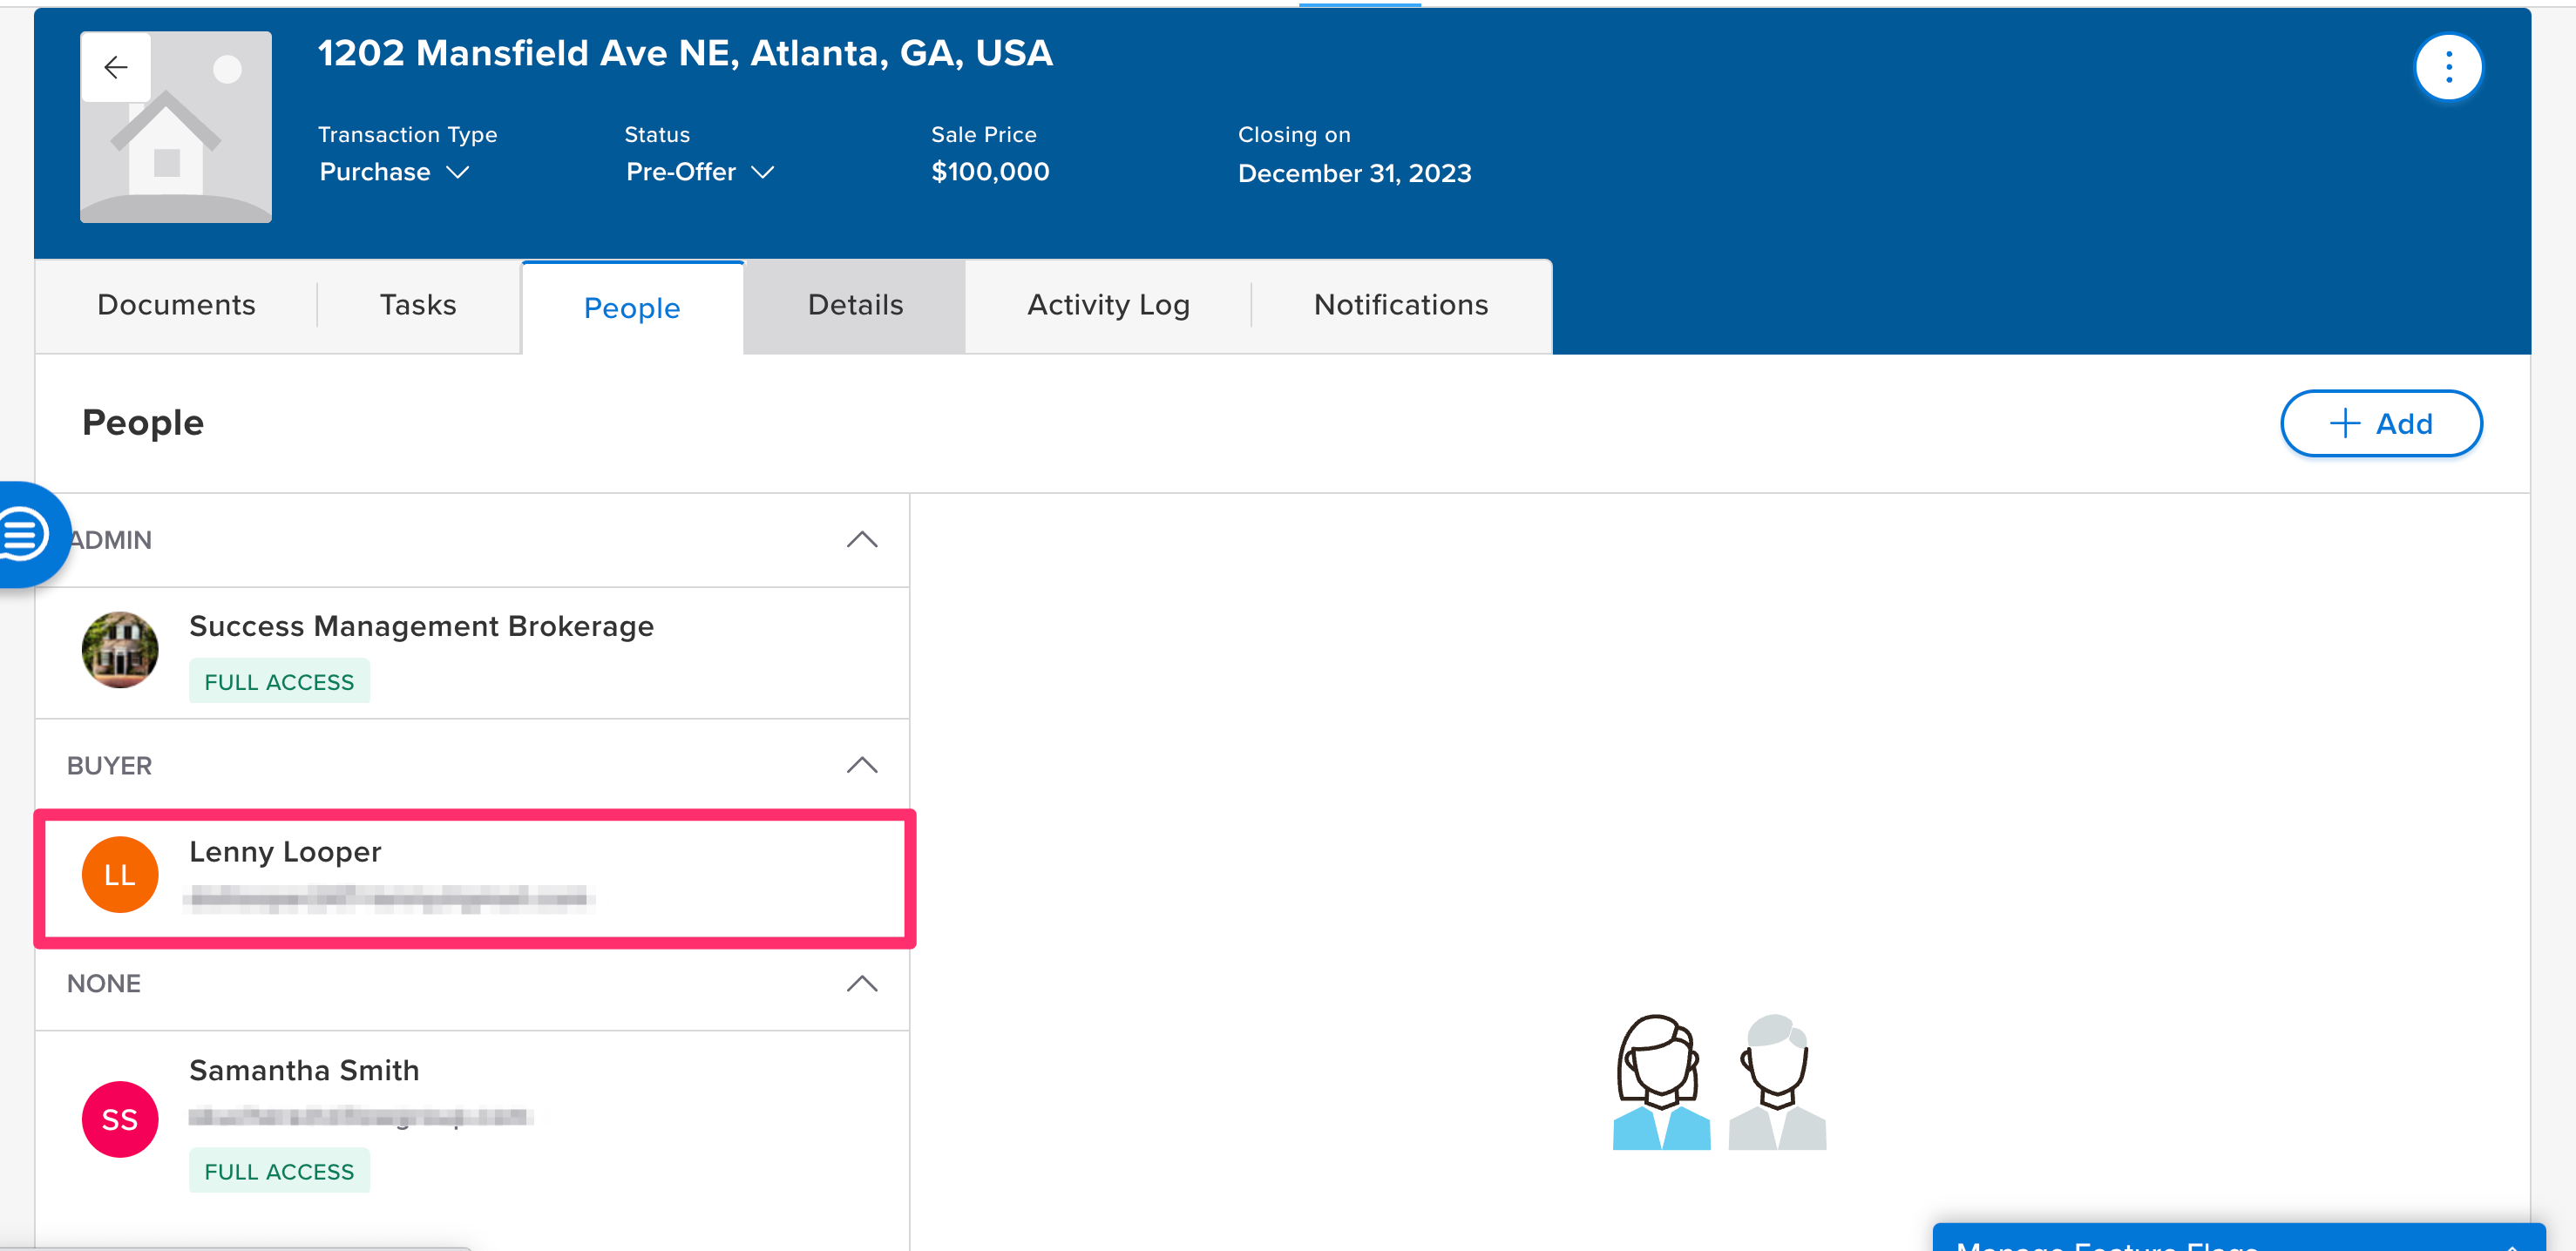Click the Add person button
The width and height of the screenshot is (2576, 1251).
point(2380,423)
